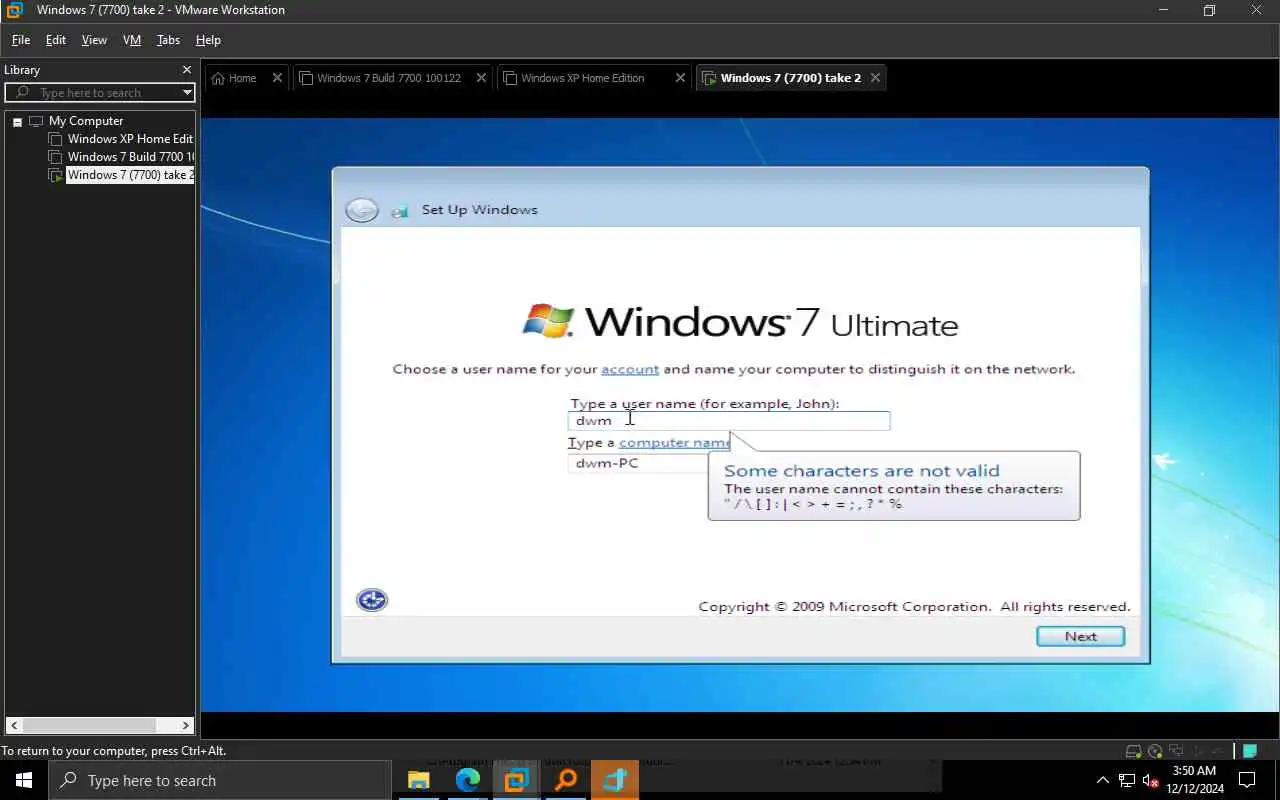Click the VMware Workstation title bar icon
The image size is (1280, 800).
pyautogui.click(x=15, y=10)
